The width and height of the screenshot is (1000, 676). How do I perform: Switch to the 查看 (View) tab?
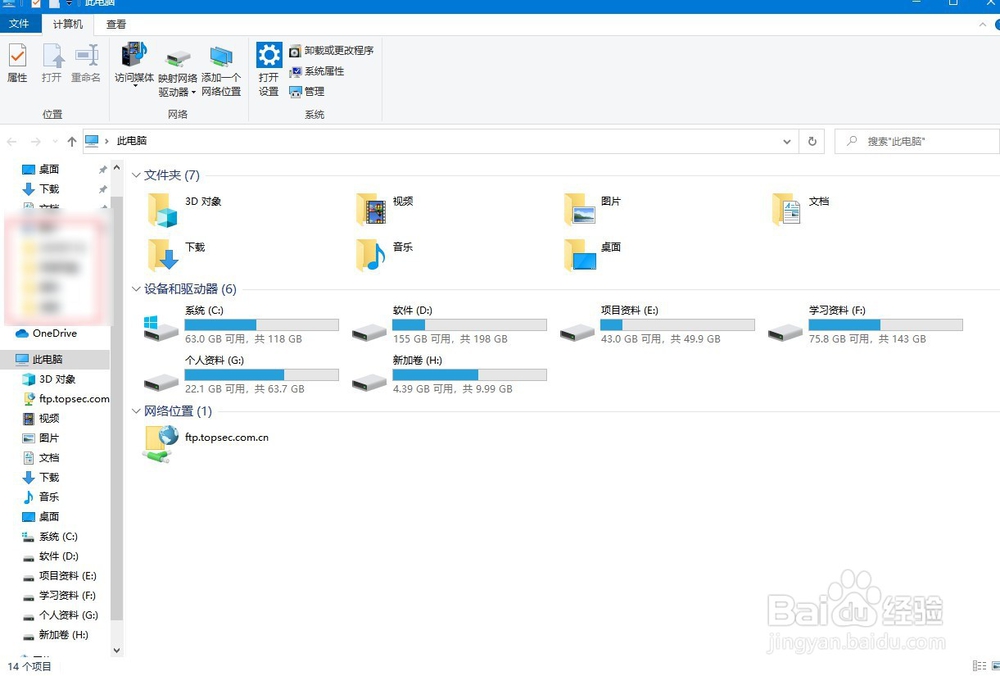116,23
